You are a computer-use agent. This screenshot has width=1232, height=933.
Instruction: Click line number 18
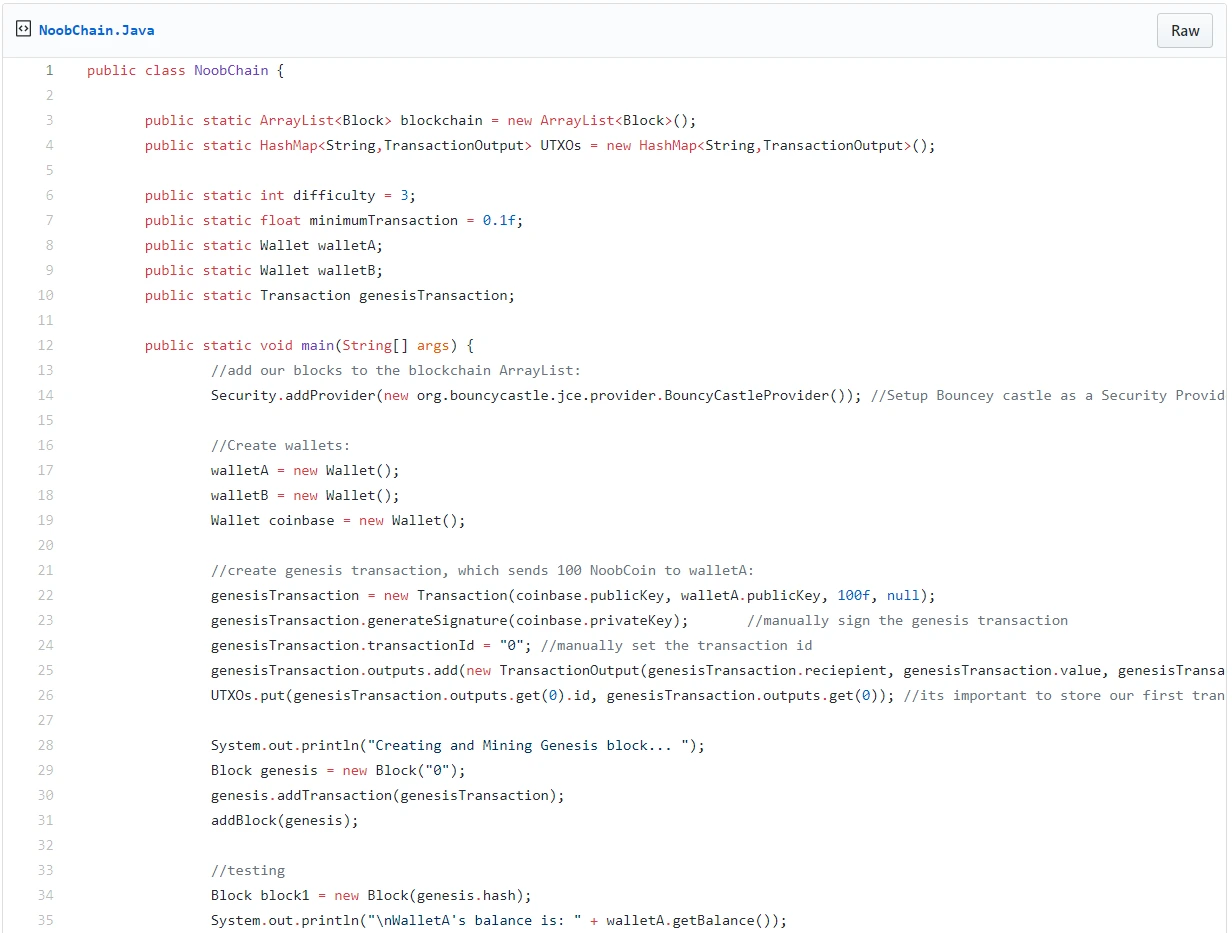click(46, 495)
